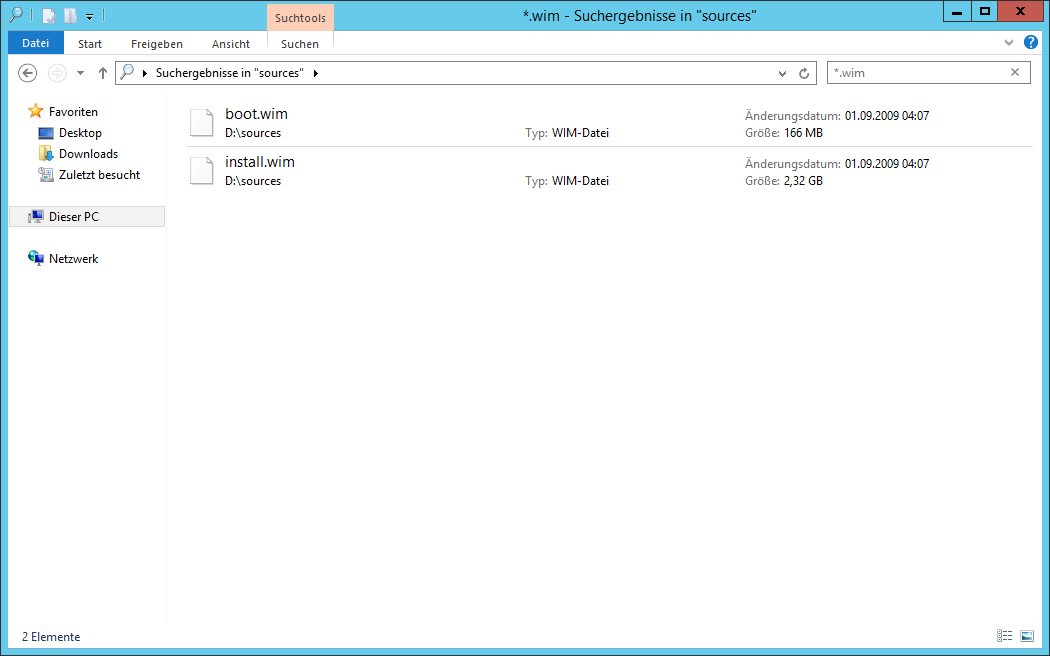
Task: Switch to details view in status bar
Action: 1004,636
